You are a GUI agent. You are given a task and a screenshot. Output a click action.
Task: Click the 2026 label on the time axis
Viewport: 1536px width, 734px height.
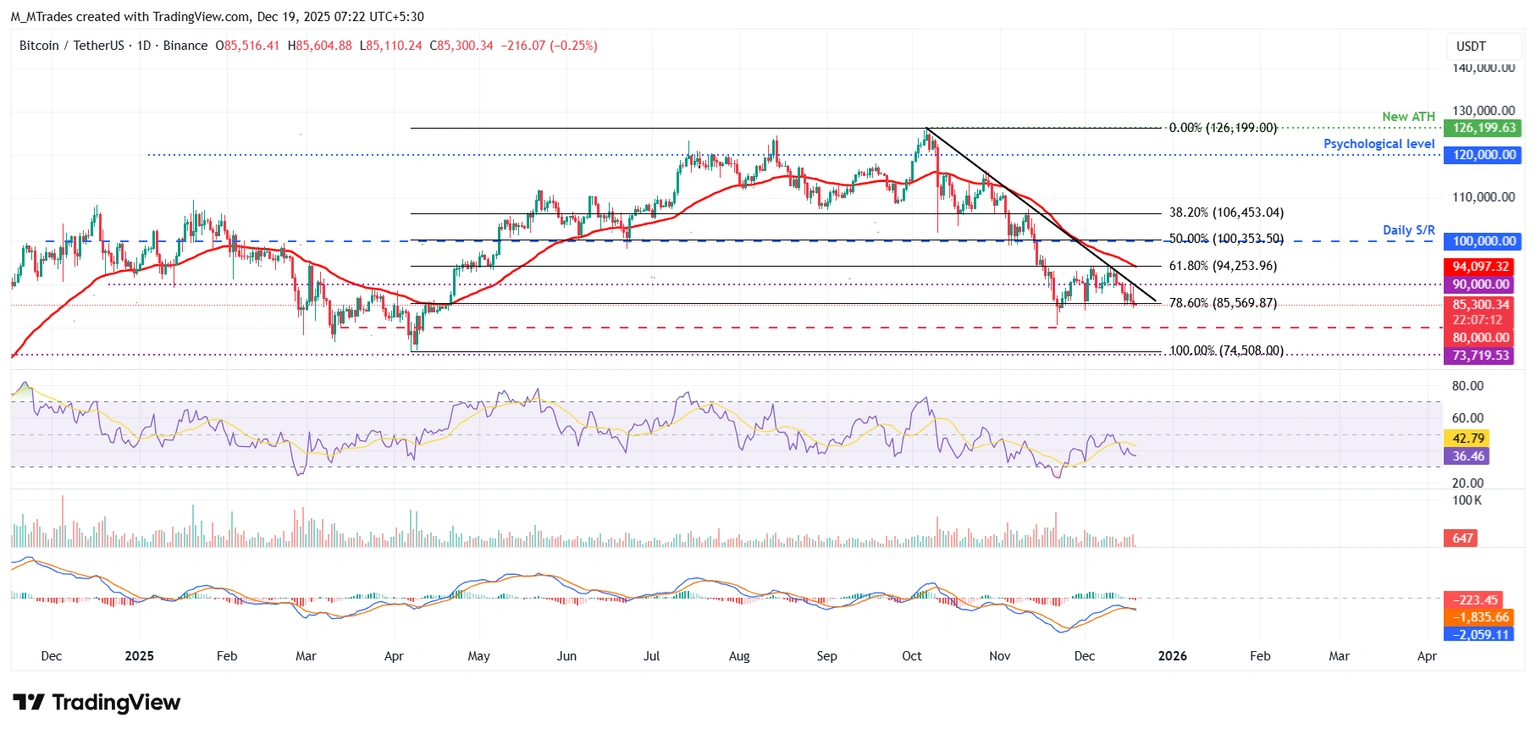(1172, 656)
